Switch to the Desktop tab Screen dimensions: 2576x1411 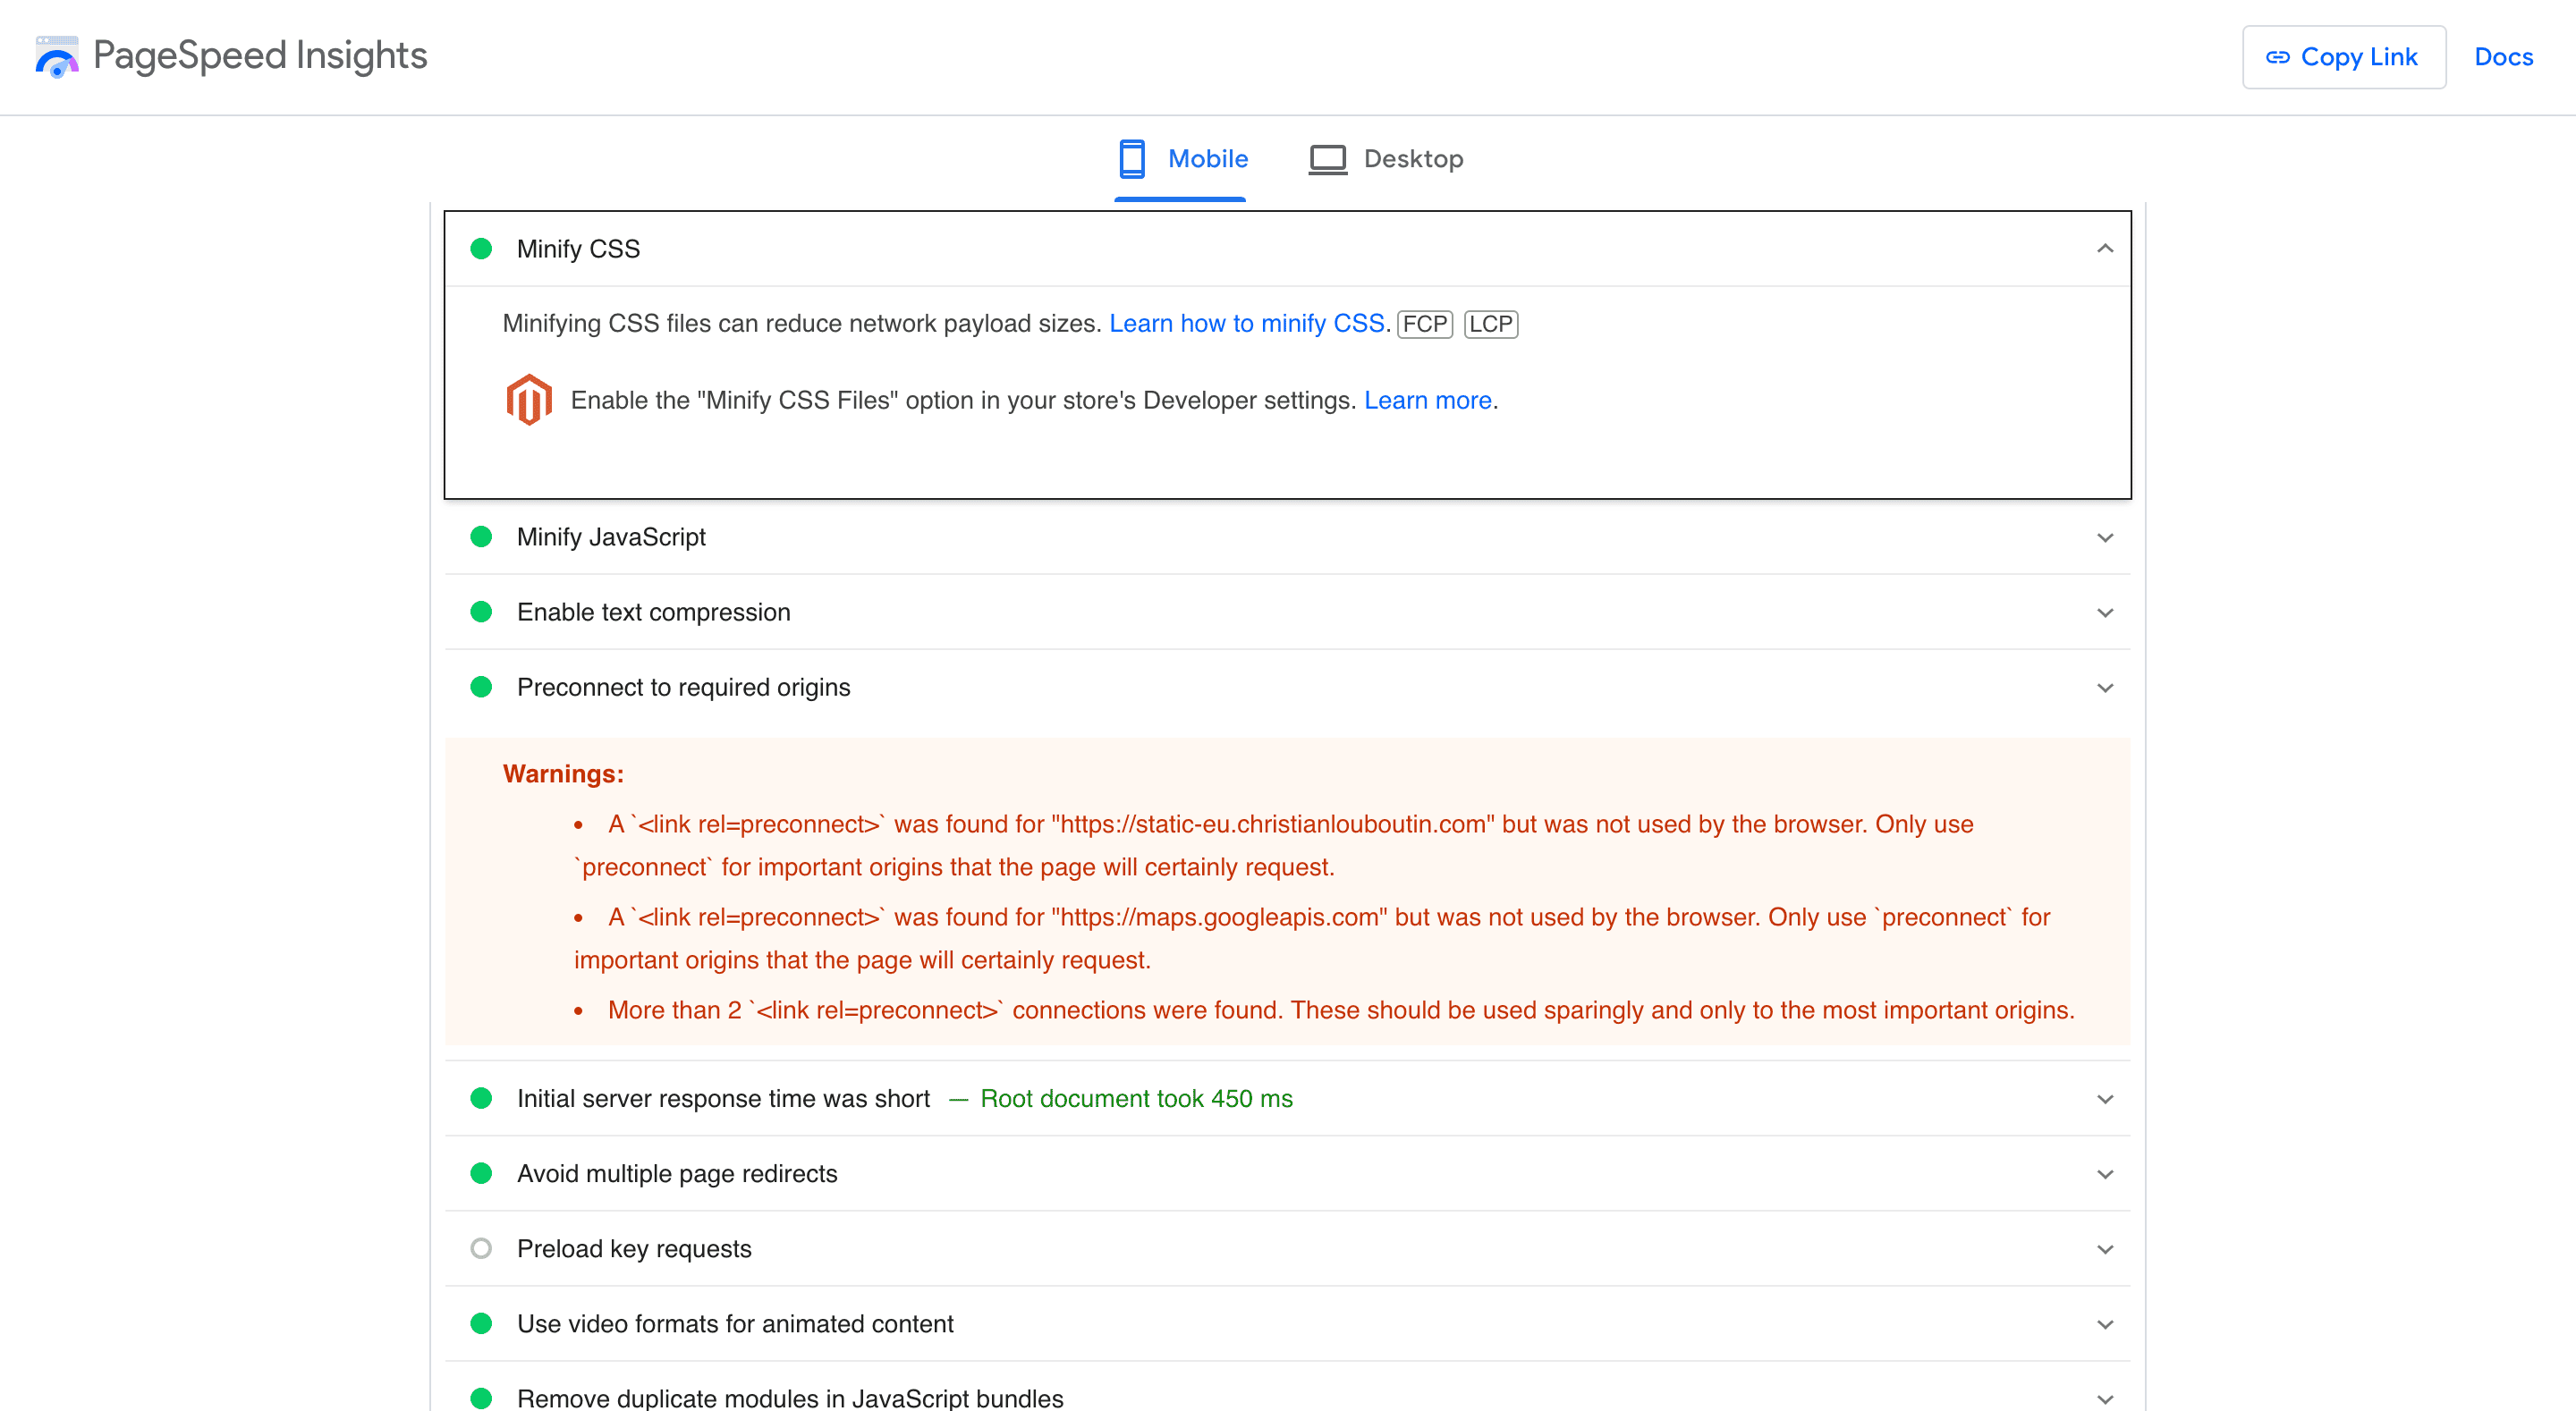coord(1413,158)
